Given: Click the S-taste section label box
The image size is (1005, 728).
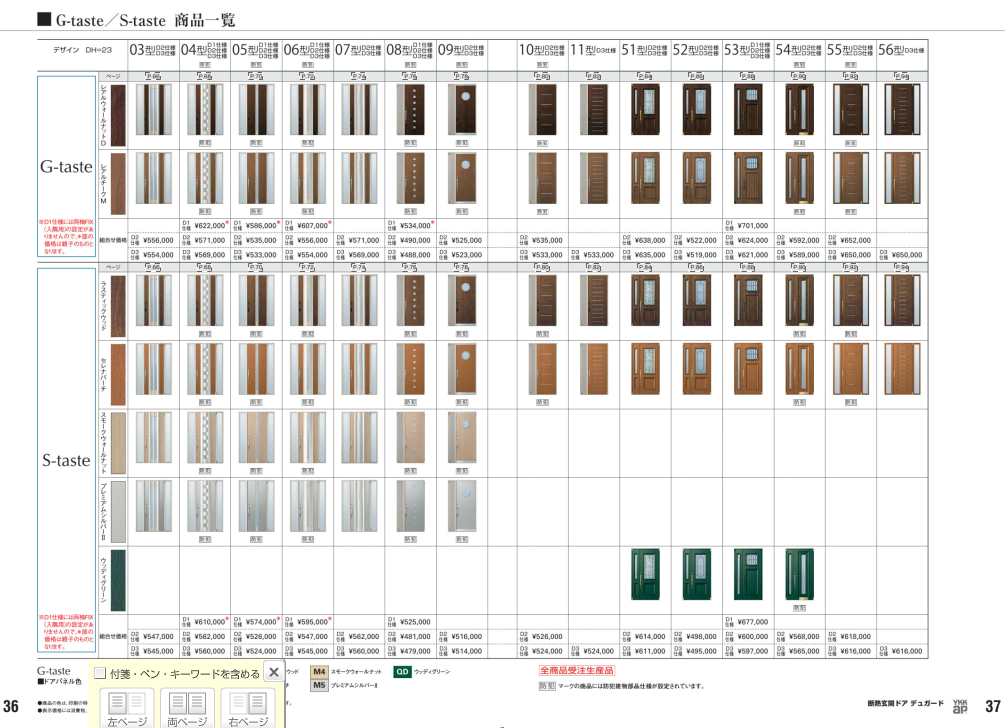Looking at the screenshot, I should (x=67, y=460).
